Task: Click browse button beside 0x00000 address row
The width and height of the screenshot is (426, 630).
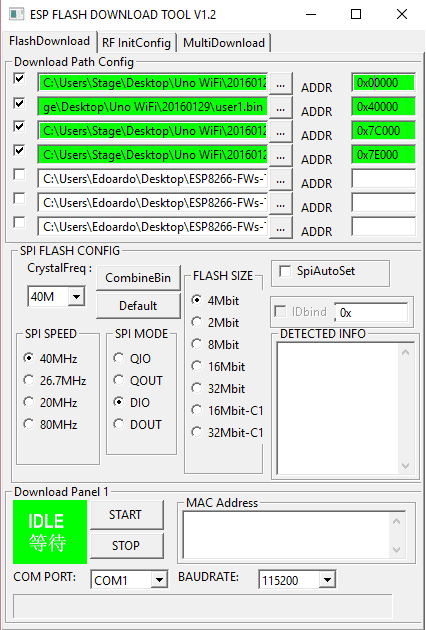Action: point(281,84)
